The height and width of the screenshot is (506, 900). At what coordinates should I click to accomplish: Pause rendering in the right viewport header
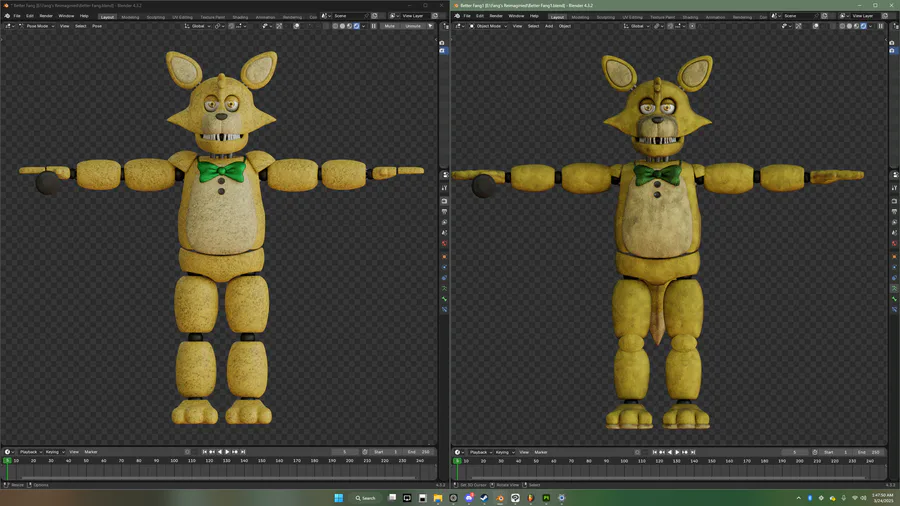click(880, 26)
